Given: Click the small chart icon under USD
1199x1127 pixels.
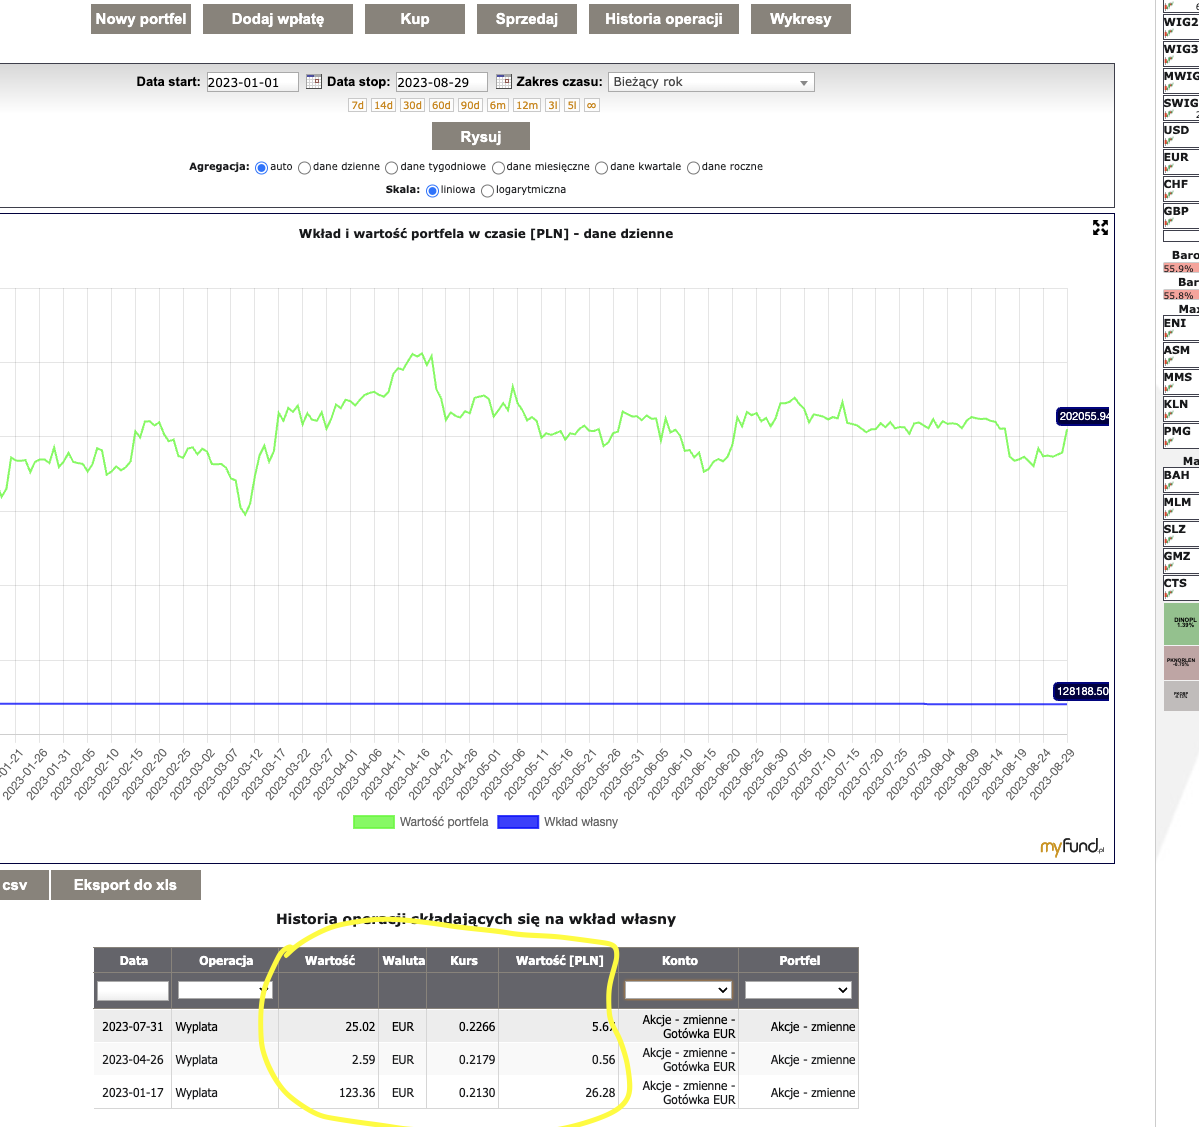Looking at the screenshot, I should click(1169, 142).
